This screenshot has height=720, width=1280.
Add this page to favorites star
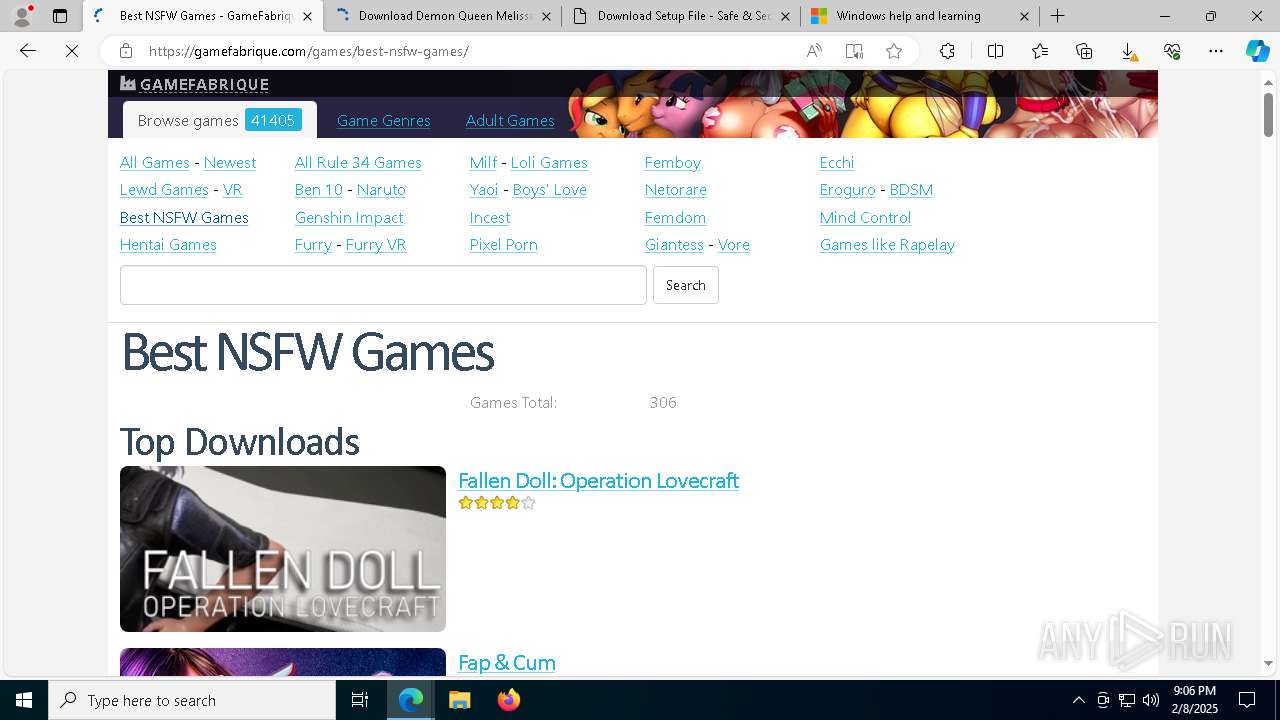(x=894, y=51)
